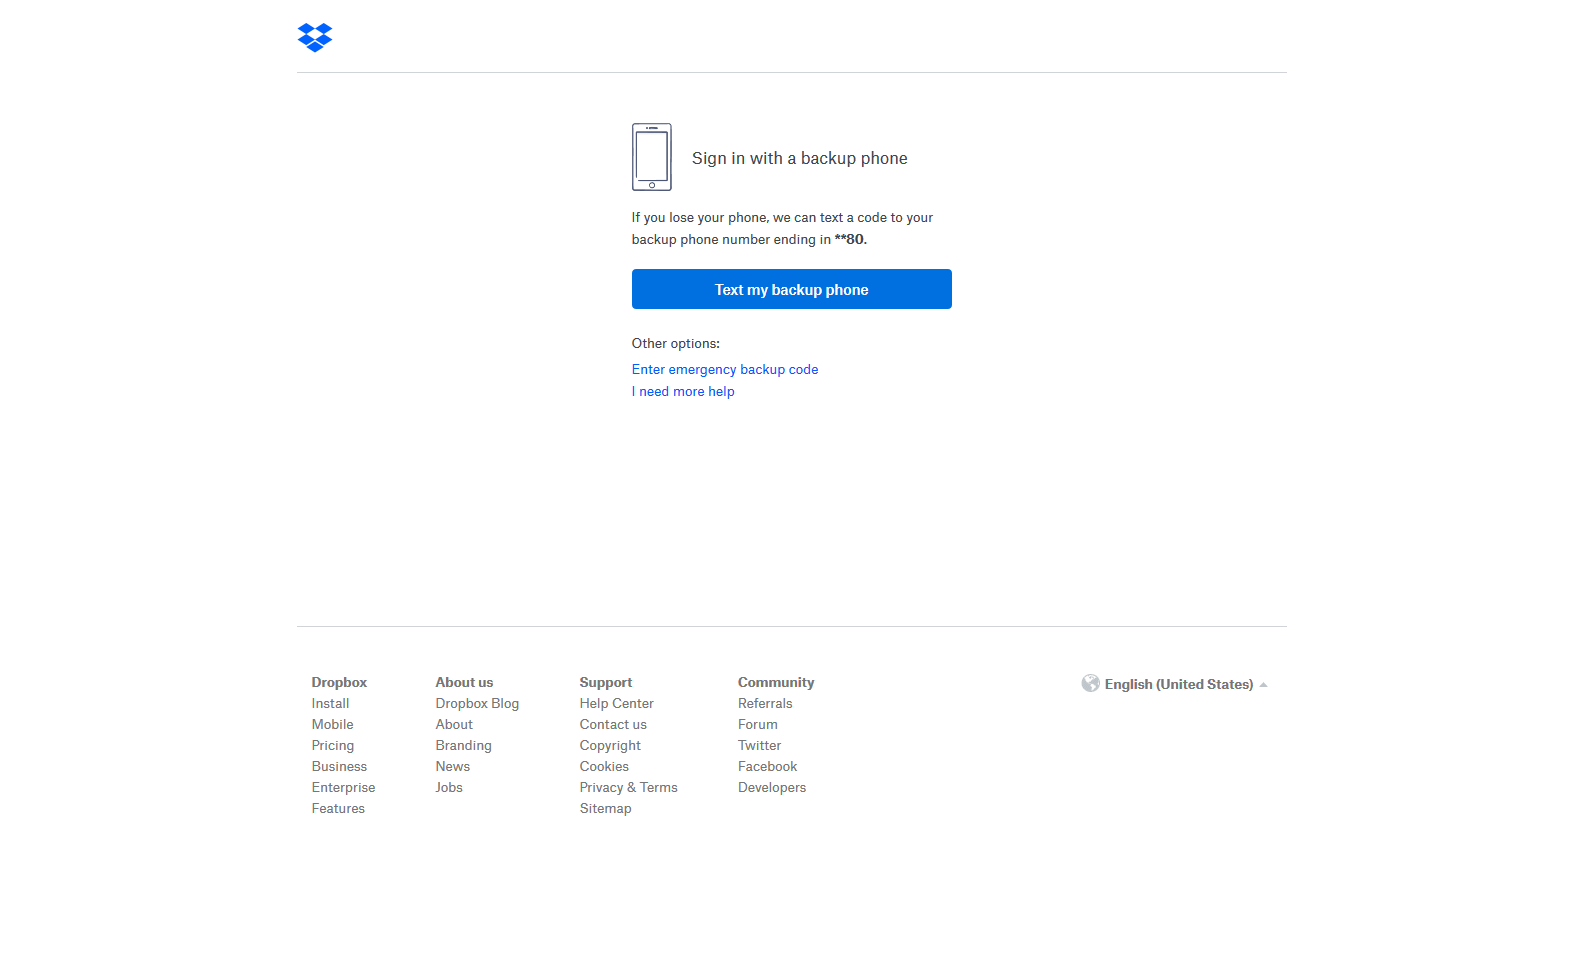Image resolution: width=1583 pixels, height=961 pixels.
Task: Open the Enter emergency backup code link
Action: pos(725,369)
